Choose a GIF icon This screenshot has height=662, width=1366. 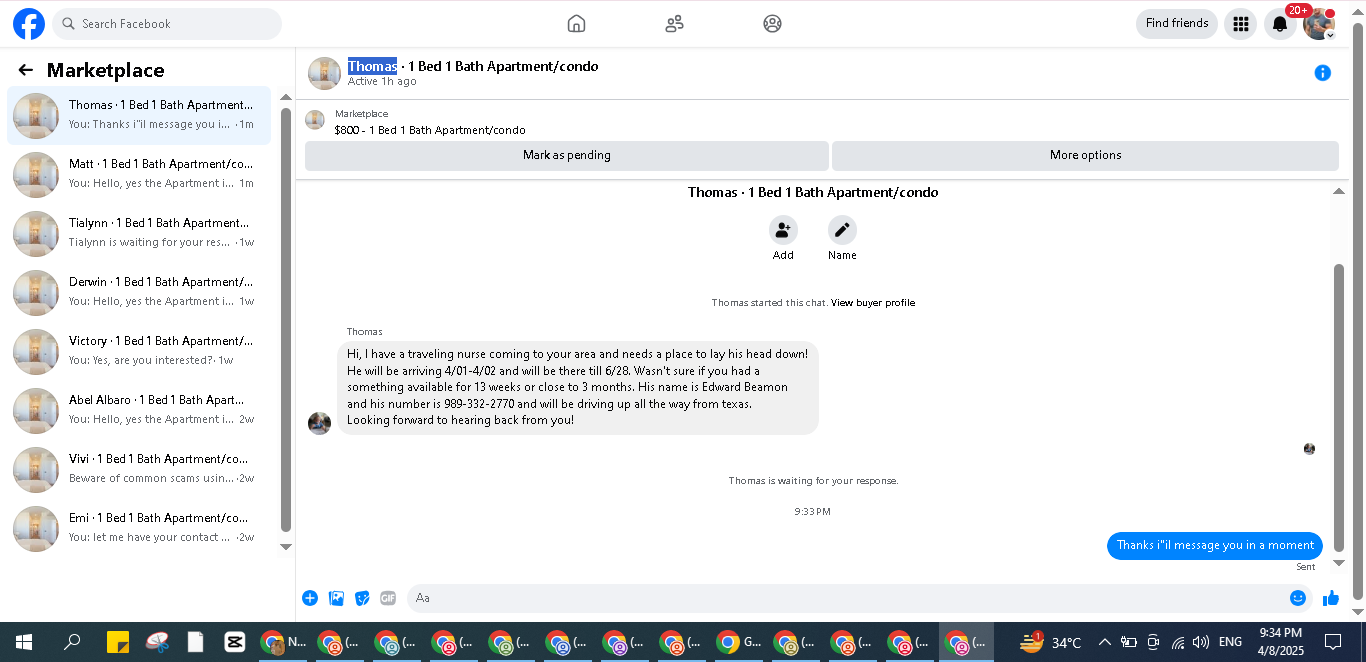388,598
